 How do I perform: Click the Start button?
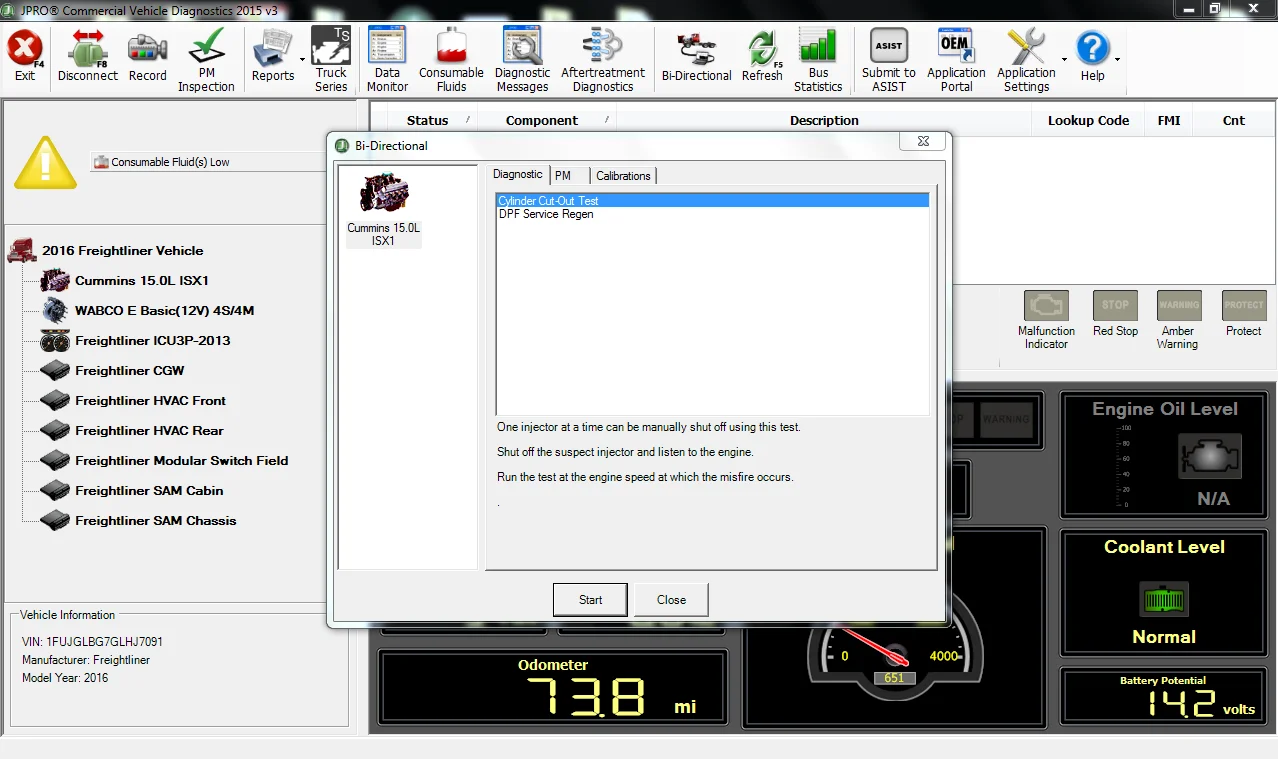click(x=590, y=600)
